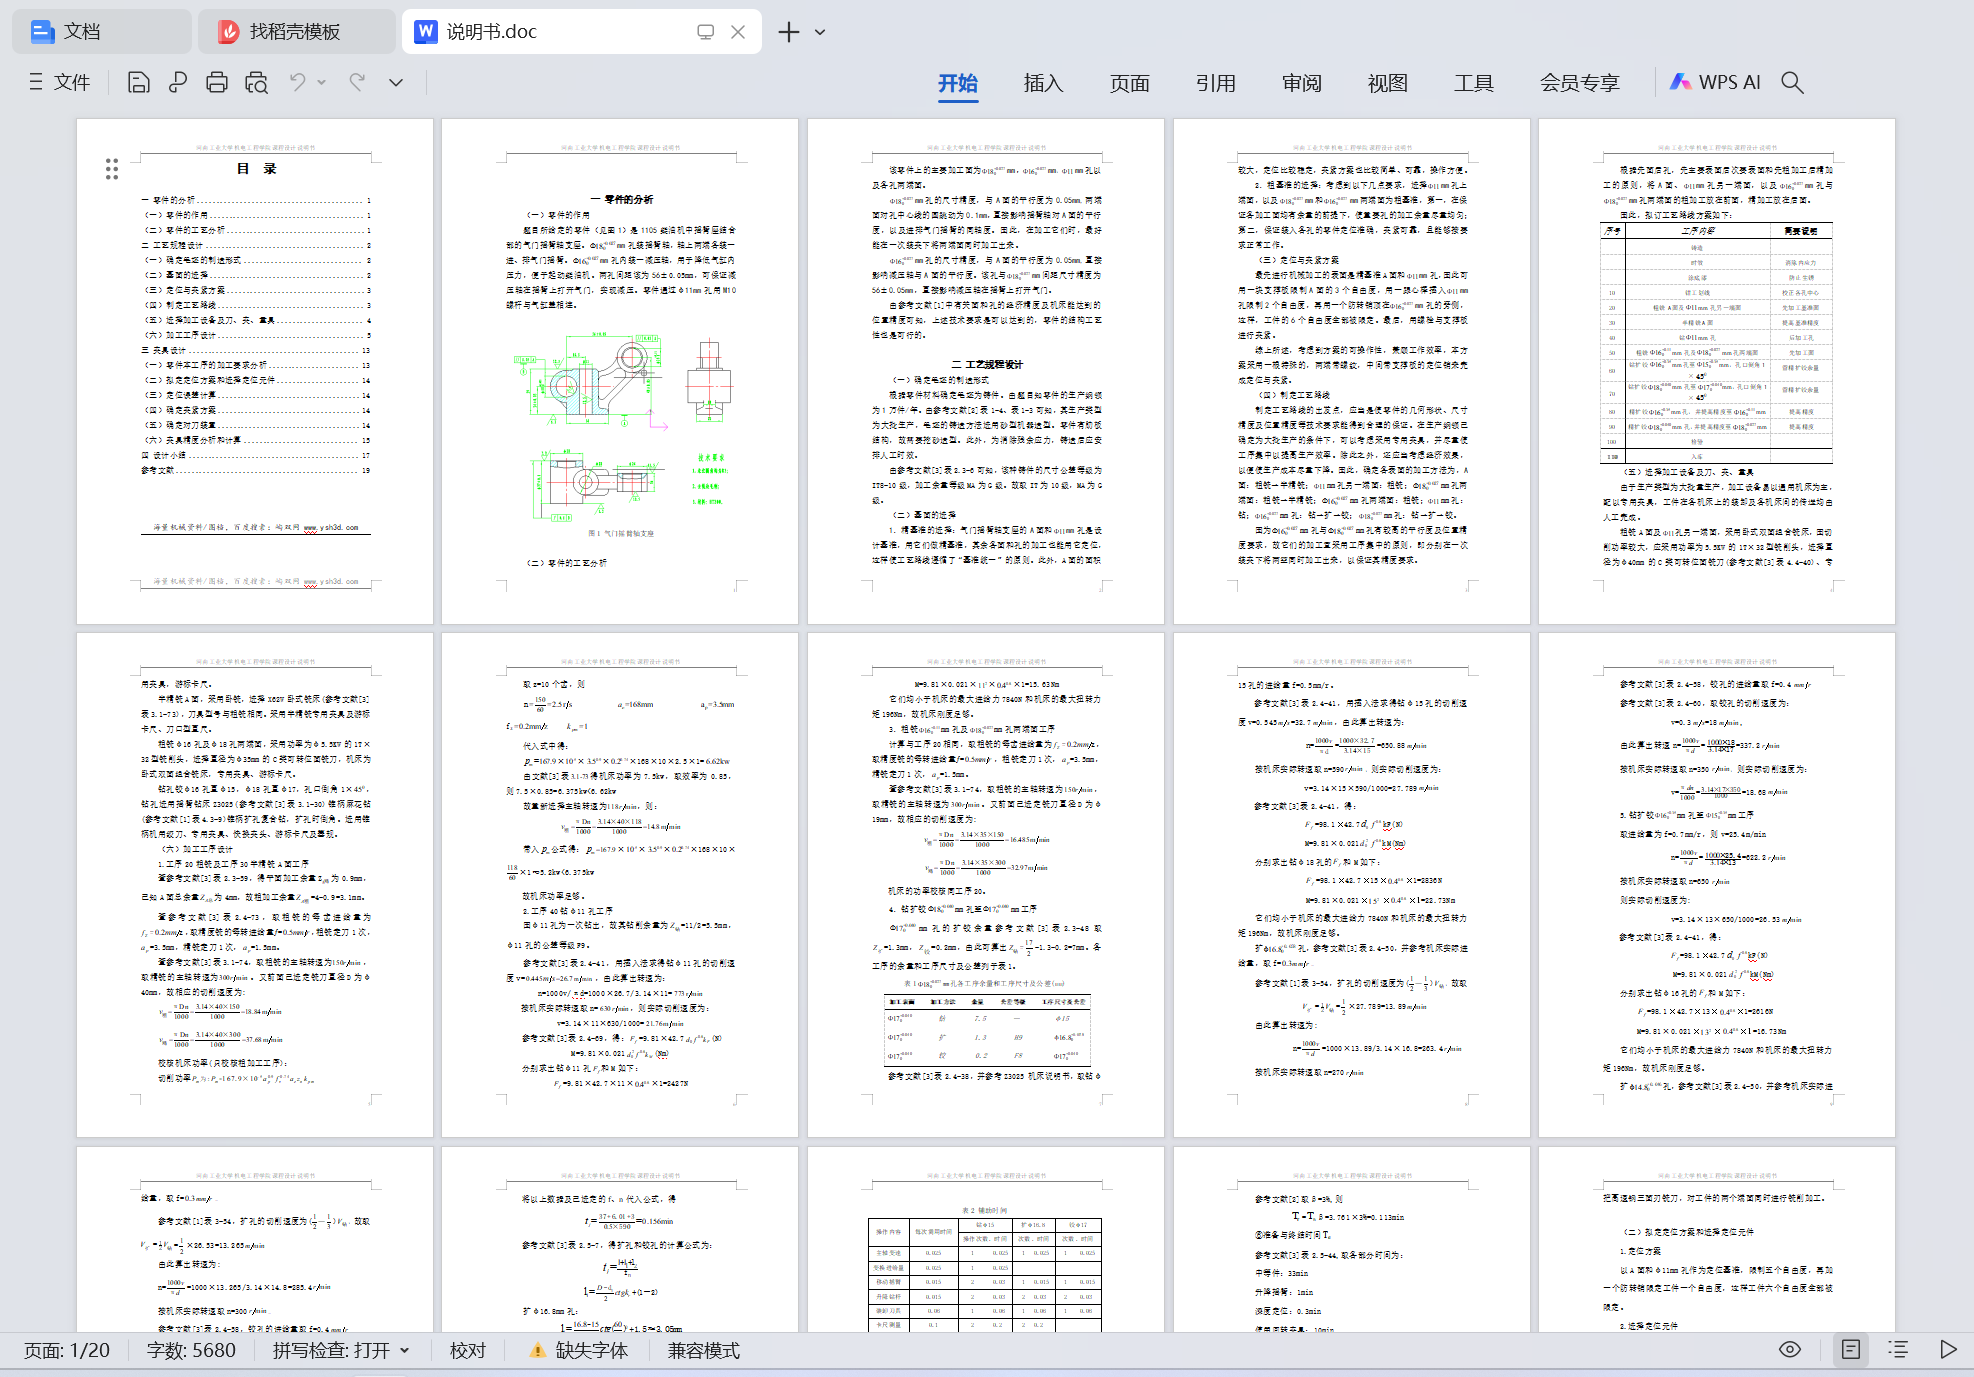Open the 工具 ribbon tab
Screen dimensions: 1974x1377
(1474, 83)
